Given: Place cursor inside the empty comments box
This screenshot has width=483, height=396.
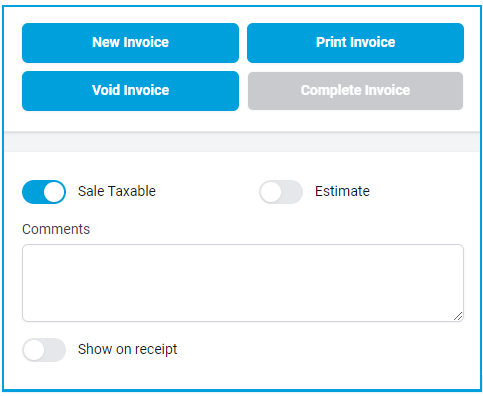Looking at the screenshot, I should [243, 283].
